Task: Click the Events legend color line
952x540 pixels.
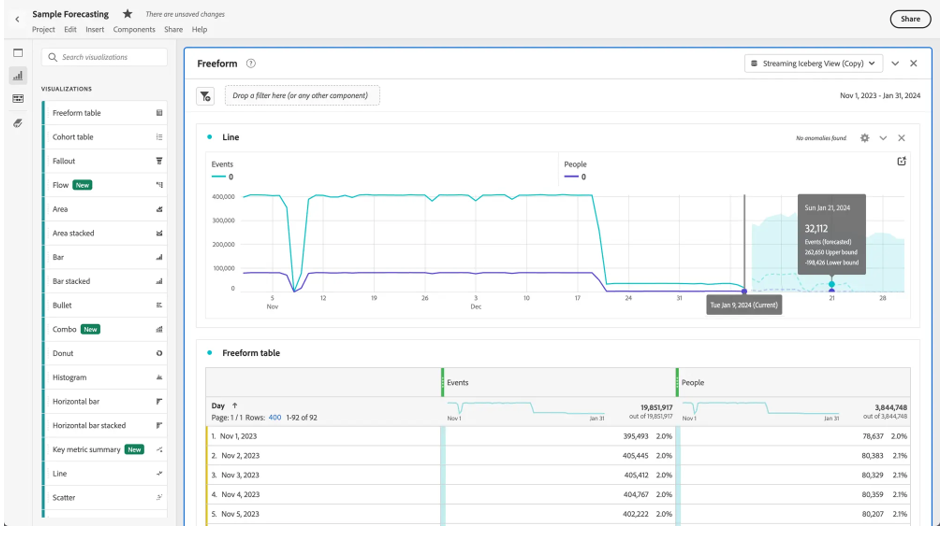Action: [x=218, y=177]
